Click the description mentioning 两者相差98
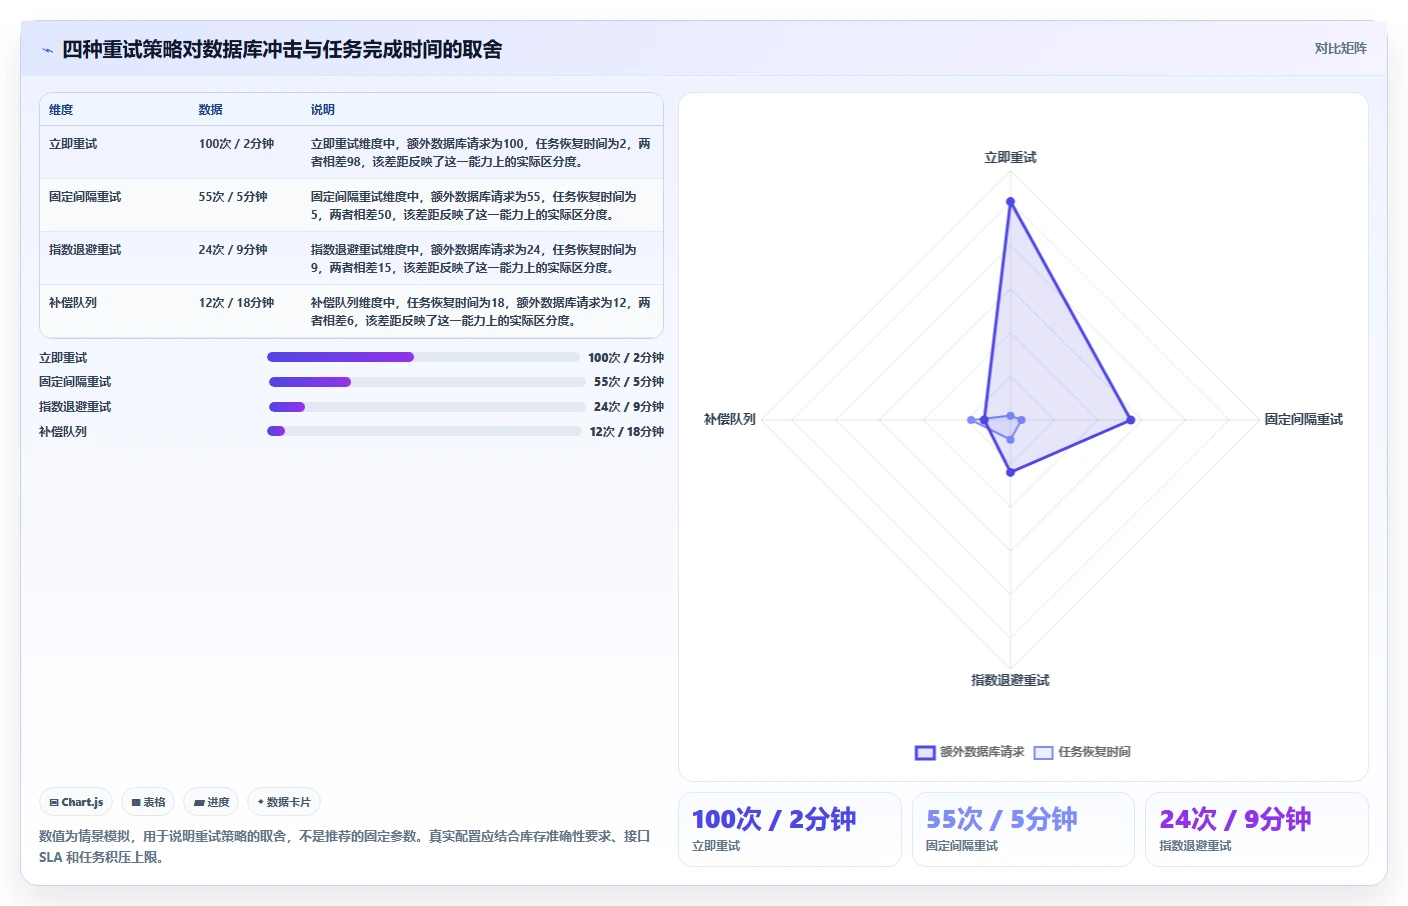The image size is (1408, 906). click(x=480, y=153)
